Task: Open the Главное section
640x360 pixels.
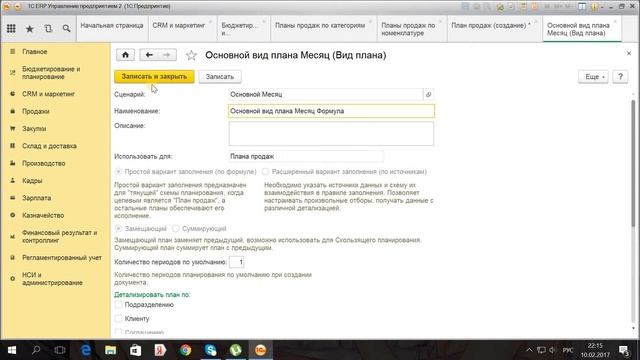Action: point(35,52)
